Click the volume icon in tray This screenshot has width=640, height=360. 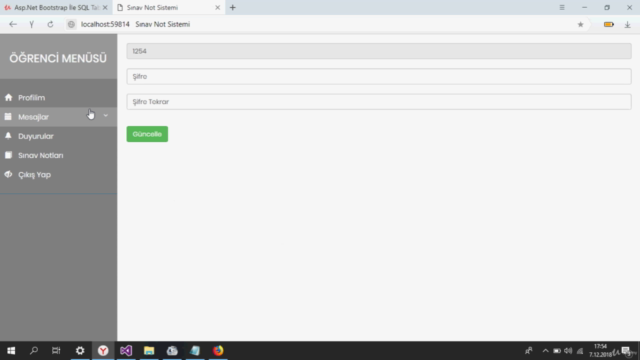point(568,351)
